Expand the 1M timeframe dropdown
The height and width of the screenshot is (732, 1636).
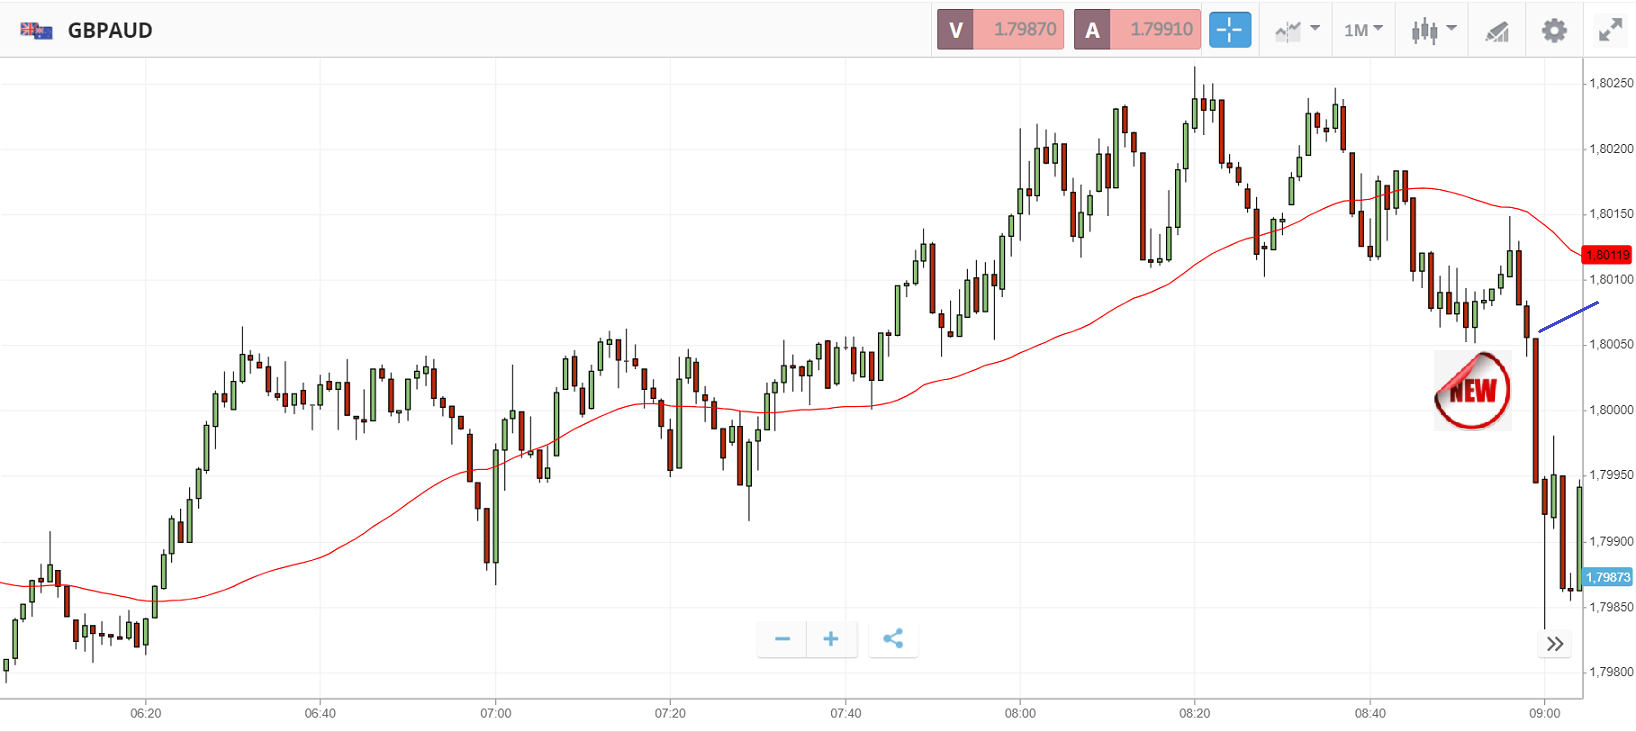click(1363, 30)
